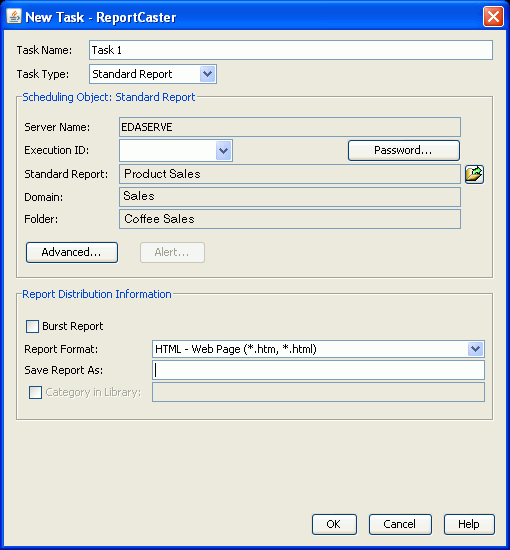The image size is (510, 550).
Task: Click the Java icon in title bar
Action: (x=14, y=16)
